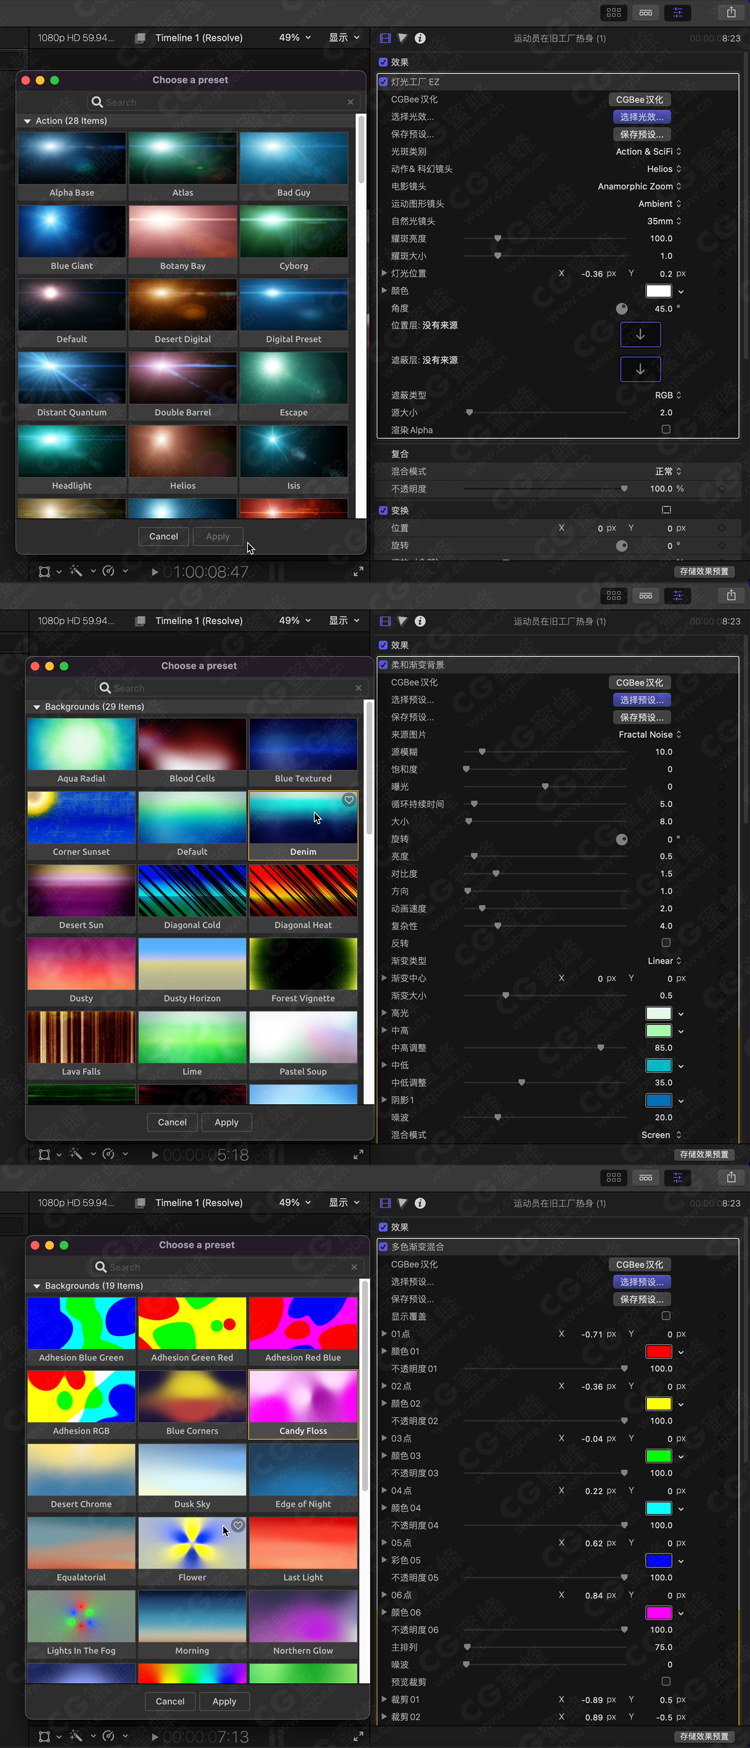The image size is (750, 1748).
Task: Click the 角度 angle dial at 45.0
Action: coord(622,309)
